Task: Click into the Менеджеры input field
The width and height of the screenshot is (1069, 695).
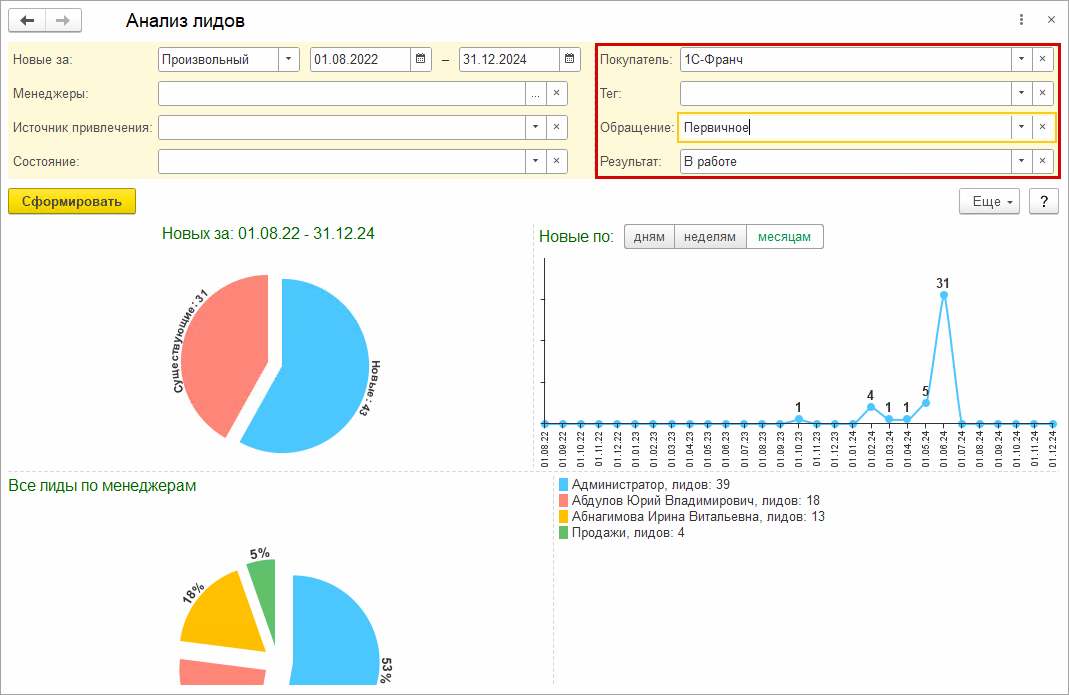Action: click(342, 93)
